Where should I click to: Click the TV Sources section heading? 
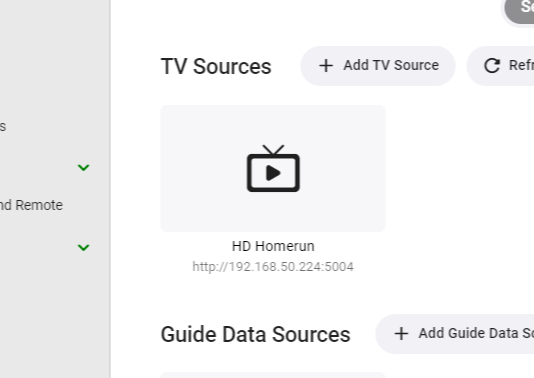(216, 66)
